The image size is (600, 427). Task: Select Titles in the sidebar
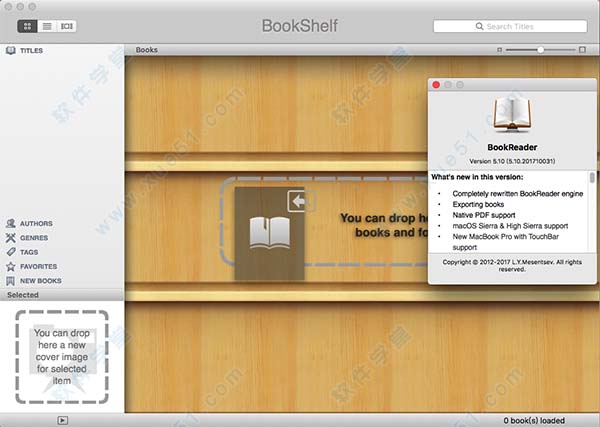[31, 51]
